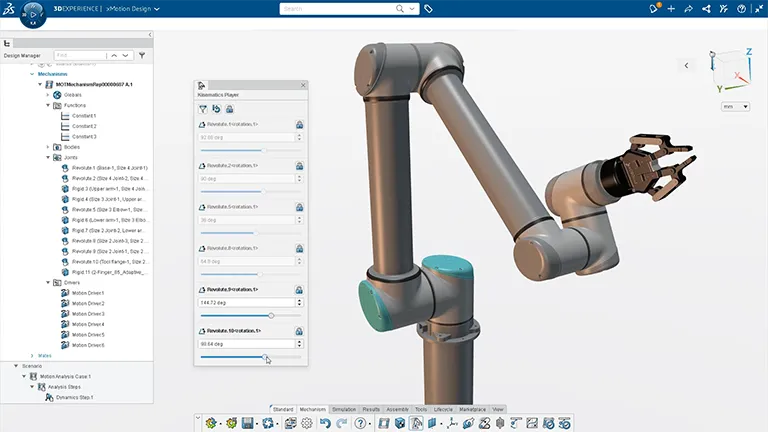The image size is (768, 432).
Task: Switch to the Assembly tab
Action: 397,409
